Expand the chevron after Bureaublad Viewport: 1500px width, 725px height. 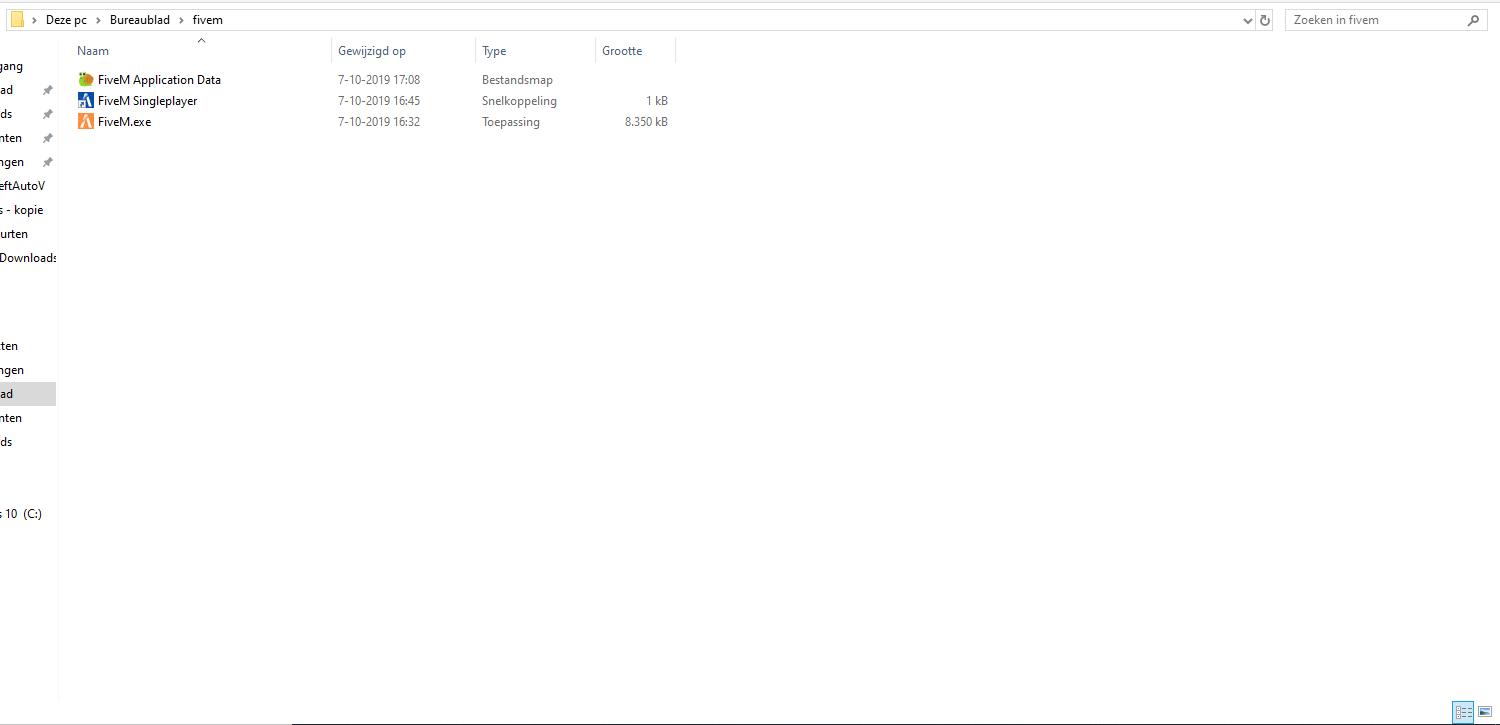point(181,20)
